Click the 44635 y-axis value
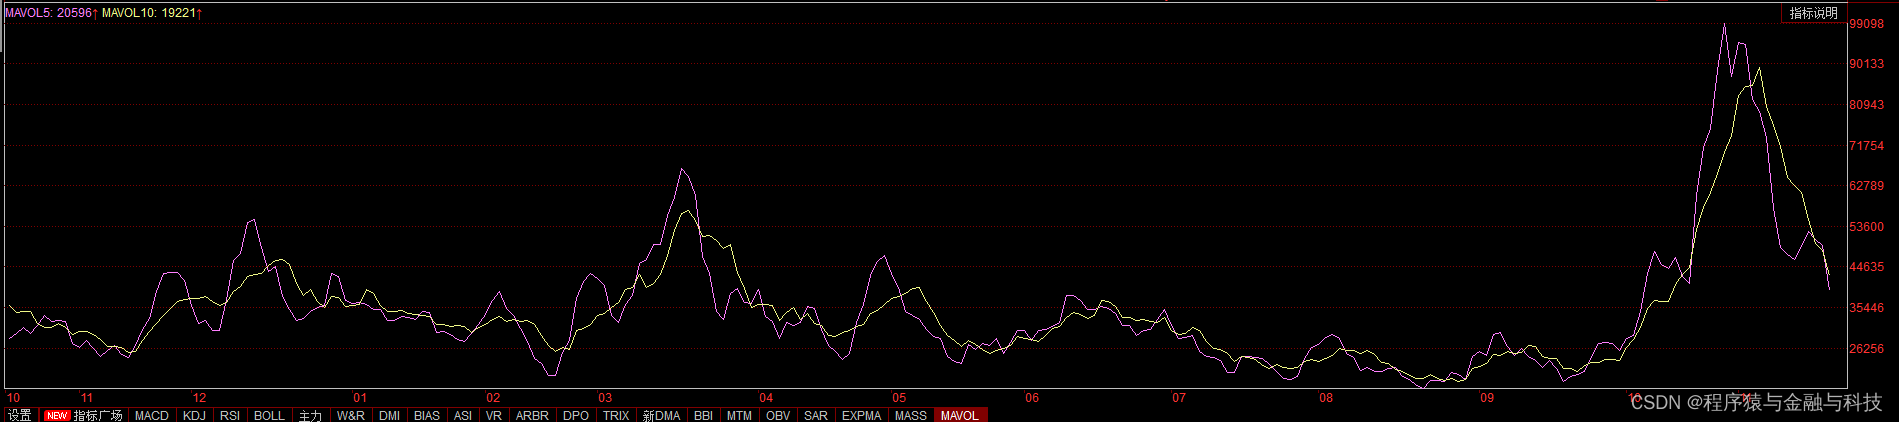 [x=1866, y=267]
